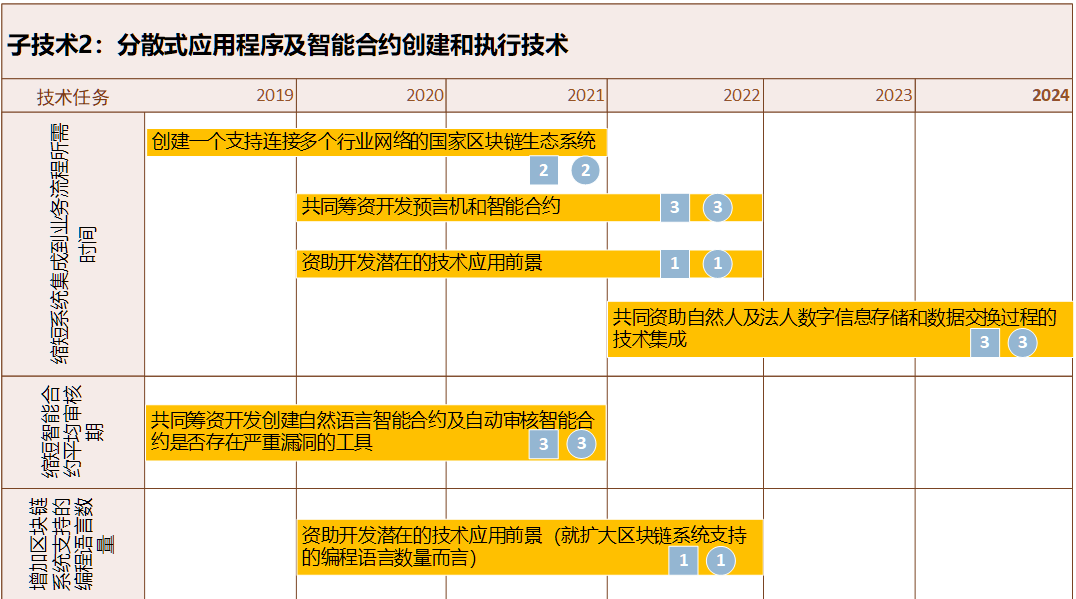Click square badge 1 on the 编程语言数量而言 bar

tap(683, 561)
